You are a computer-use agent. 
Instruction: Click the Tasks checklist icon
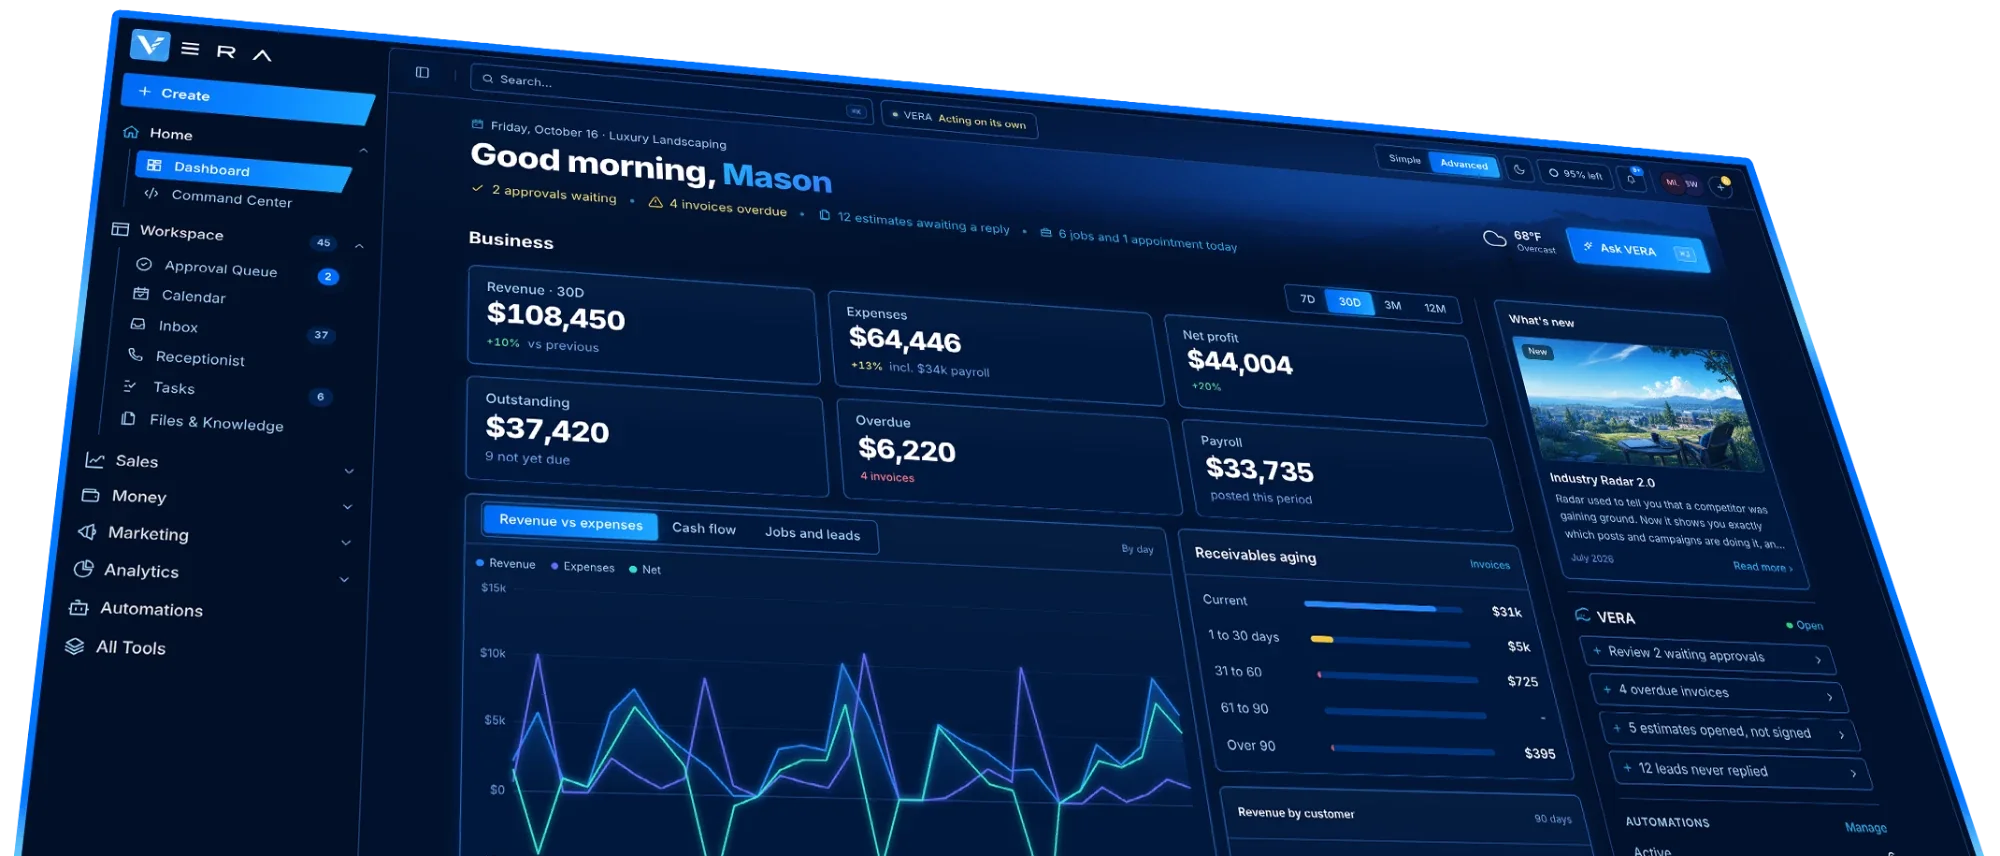130,386
